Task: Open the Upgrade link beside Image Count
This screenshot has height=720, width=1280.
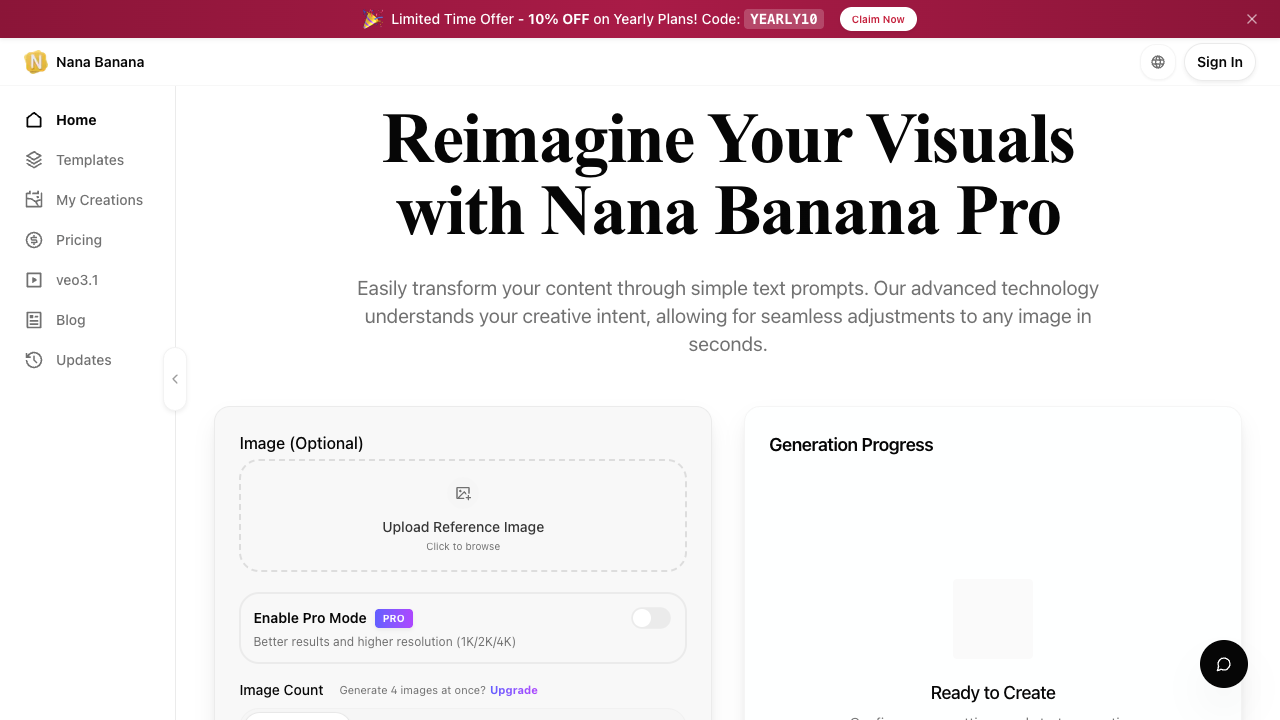Action: click(x=513, y=690)
